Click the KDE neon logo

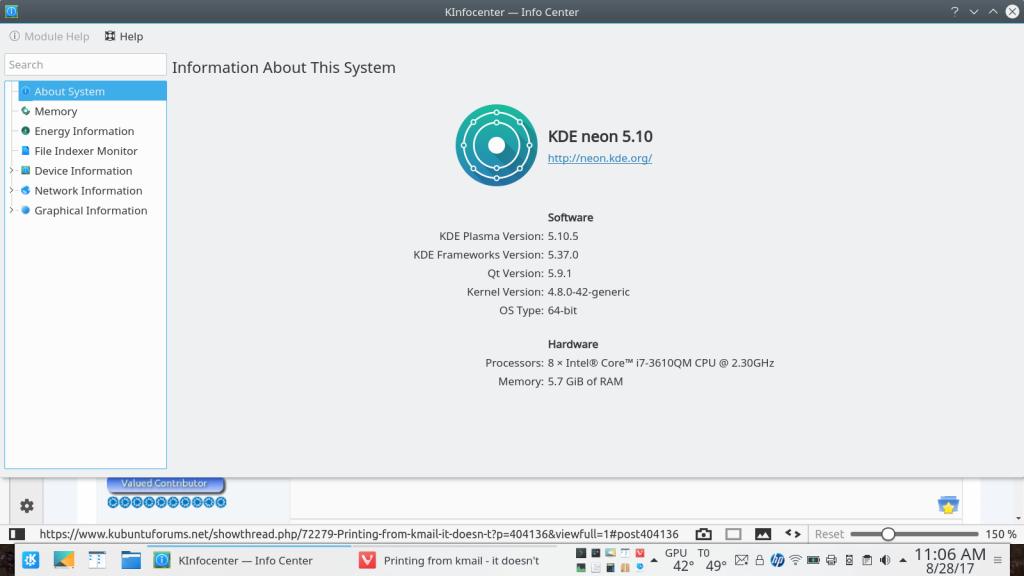(x=496, y=146)
